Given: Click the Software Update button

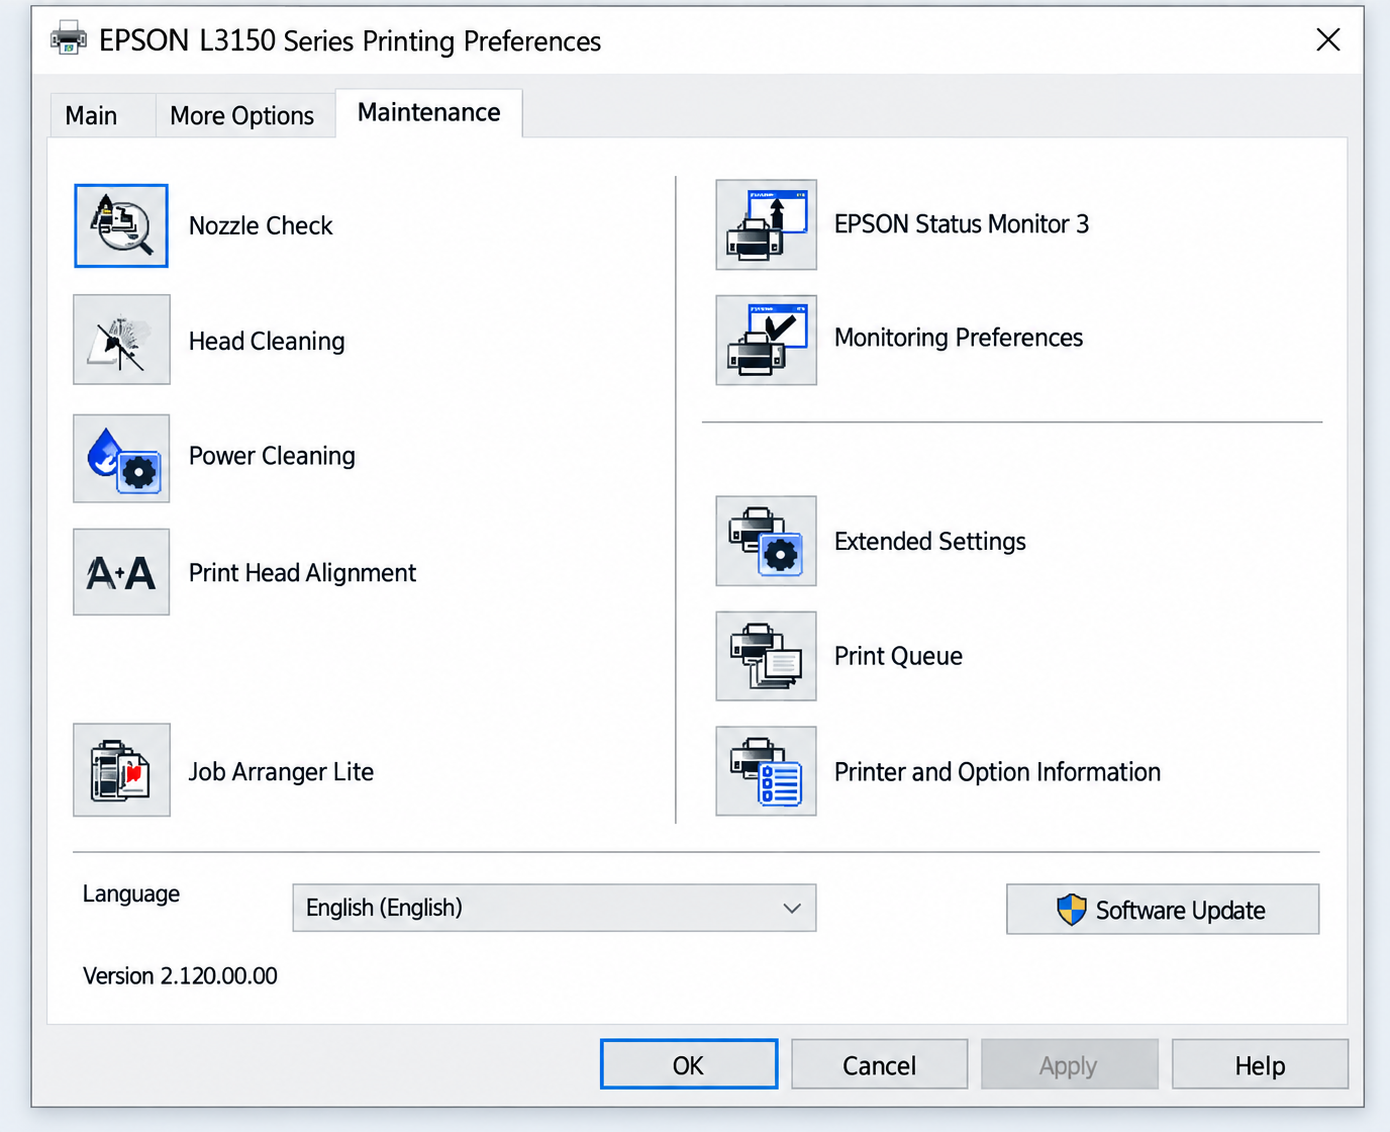Looking at the screenshot, I should (x=1163, y=909).
